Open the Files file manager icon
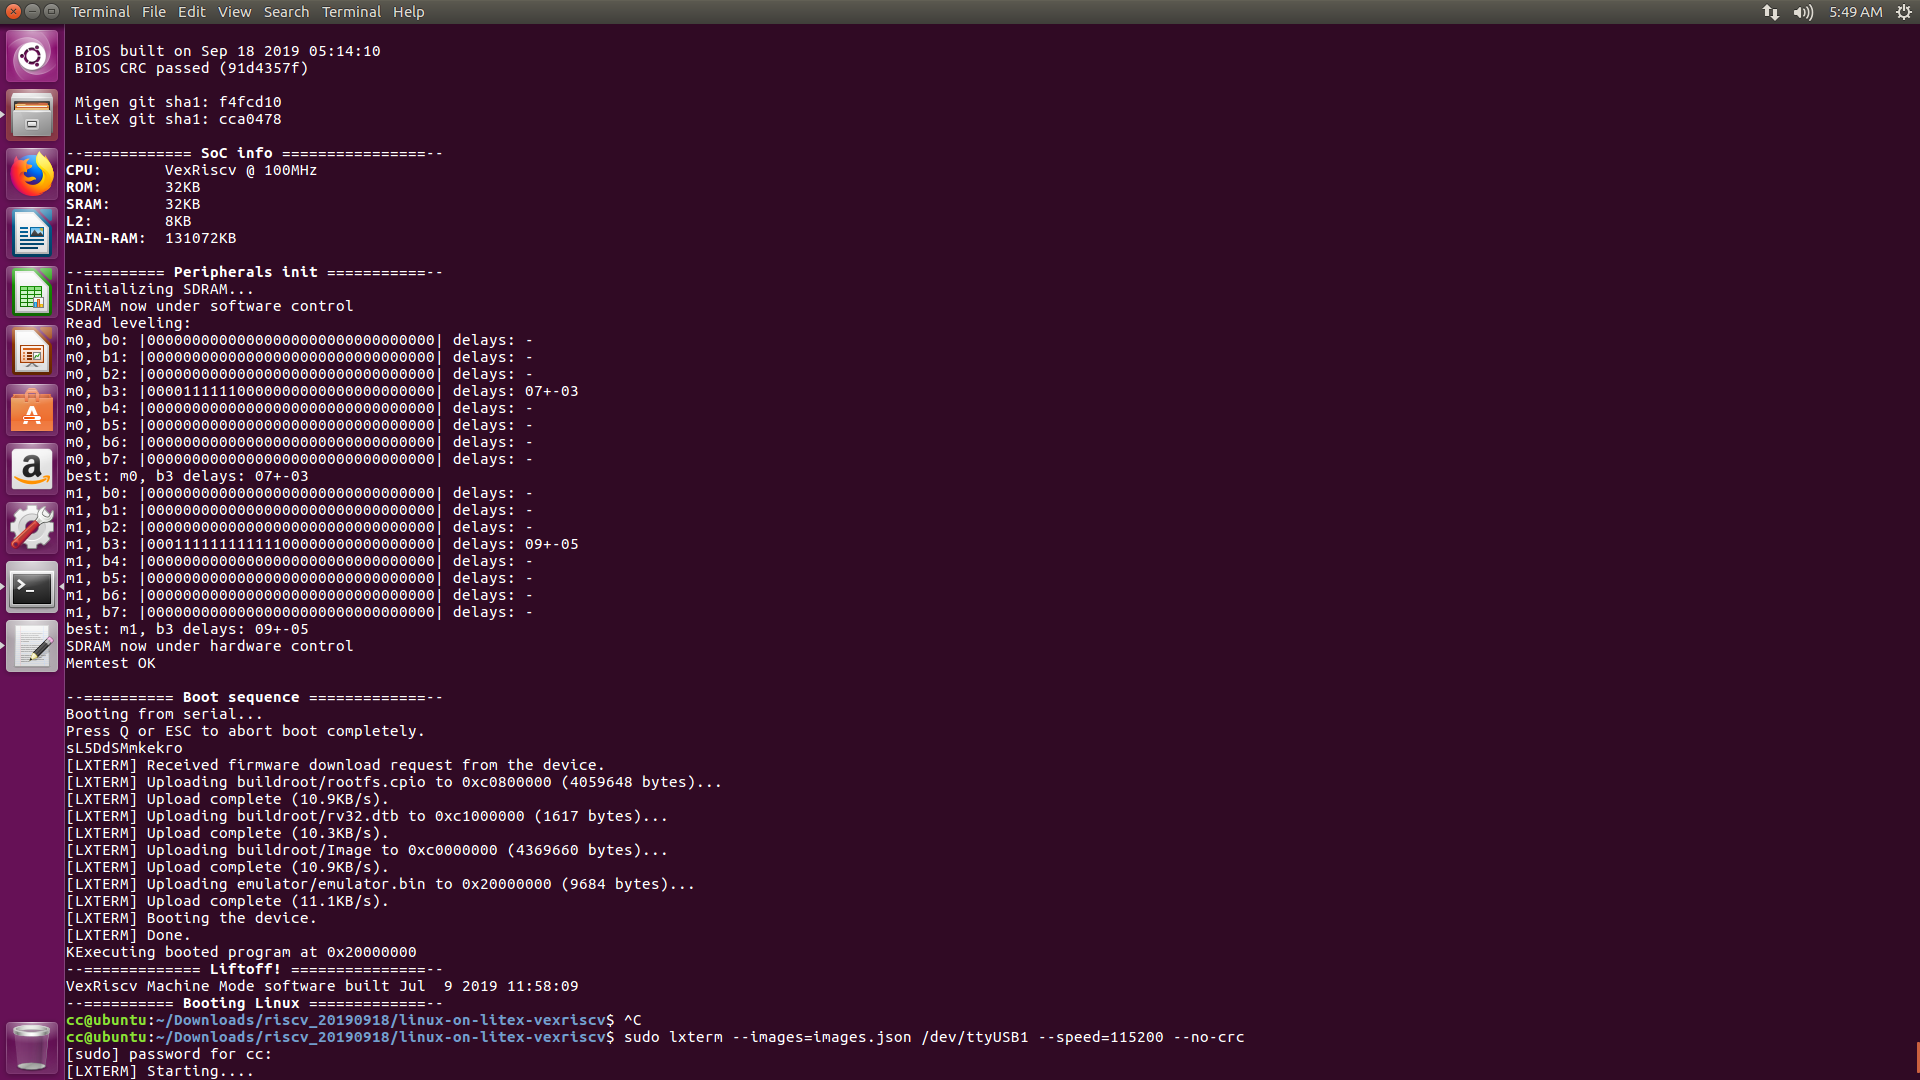The width and height of the screenshot is (1920, 1080). click(32, 115)
